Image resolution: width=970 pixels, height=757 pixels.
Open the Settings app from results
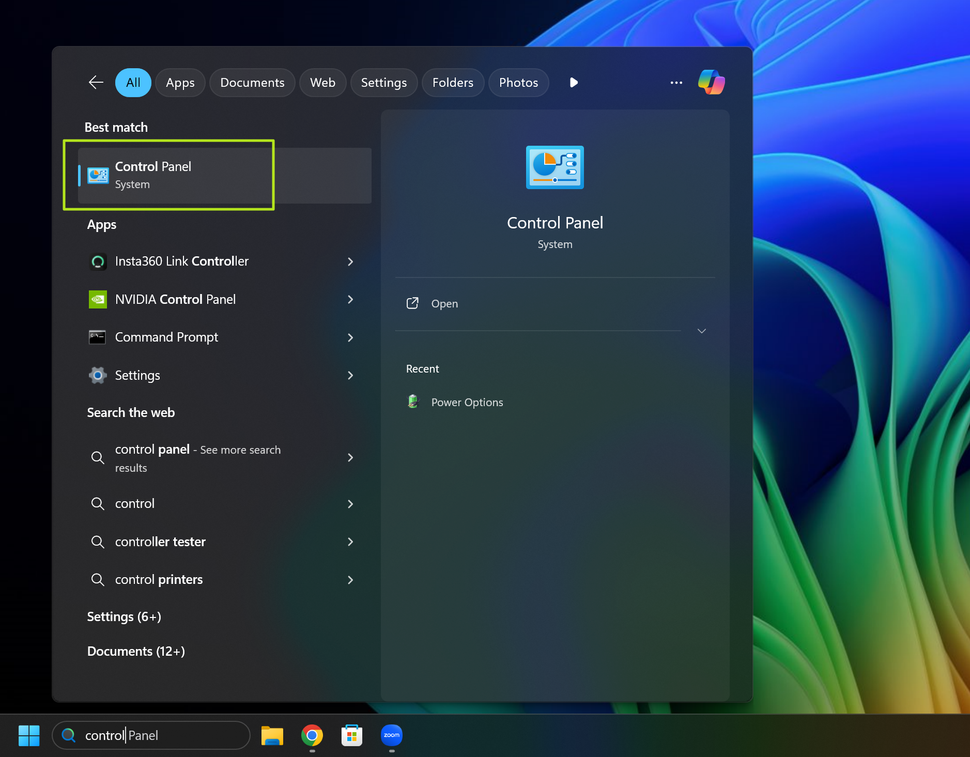[138, 375]
